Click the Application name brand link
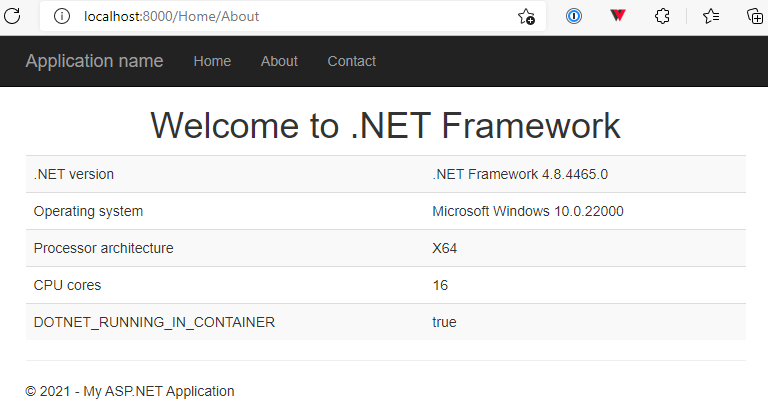This screenshot has width=768, height=410. tap(94, 61)
